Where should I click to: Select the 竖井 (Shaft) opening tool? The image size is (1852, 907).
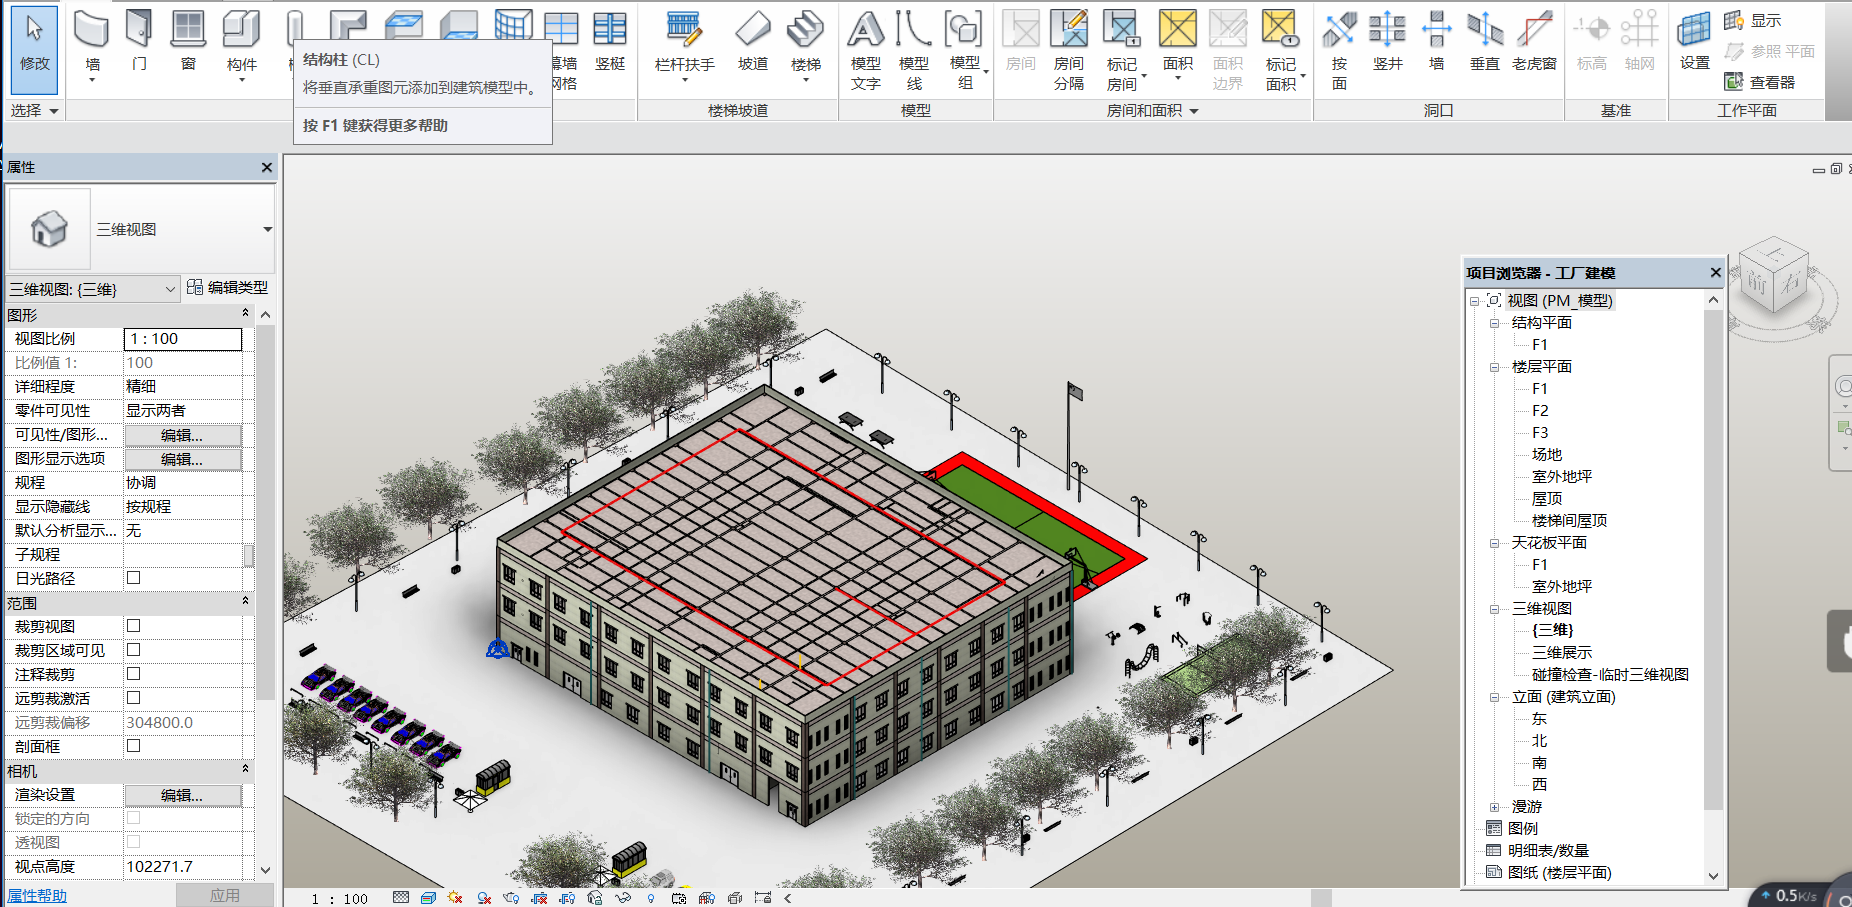click(1388, 43)
